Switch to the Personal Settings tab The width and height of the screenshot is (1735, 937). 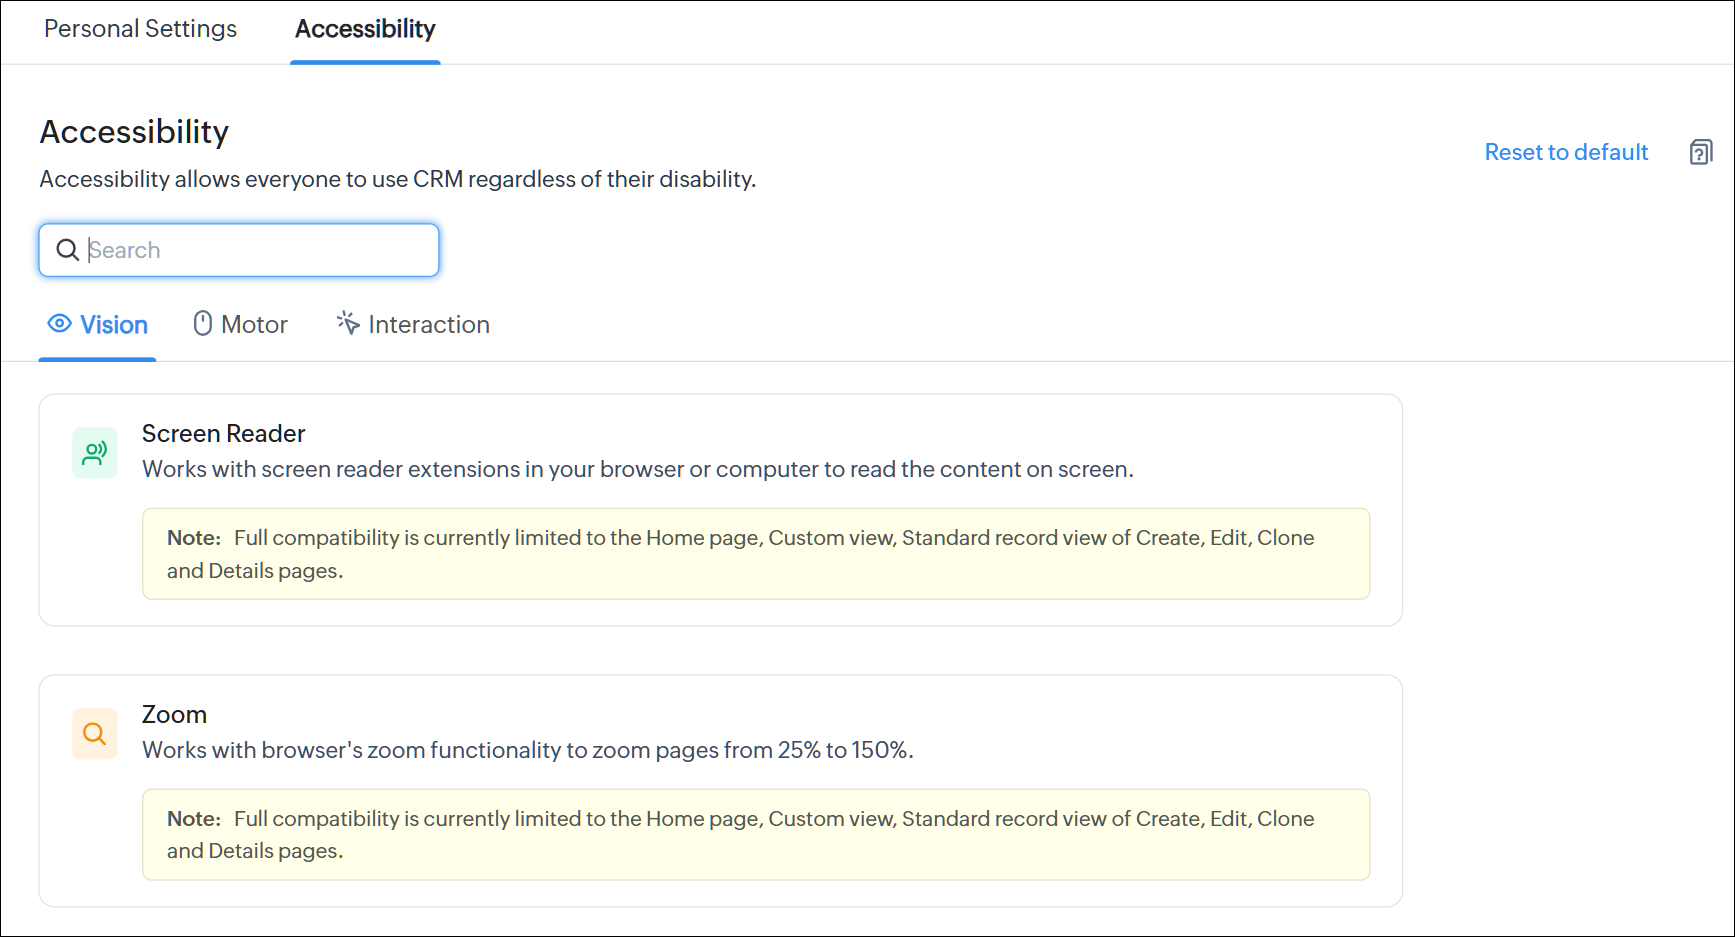[140, 29]
